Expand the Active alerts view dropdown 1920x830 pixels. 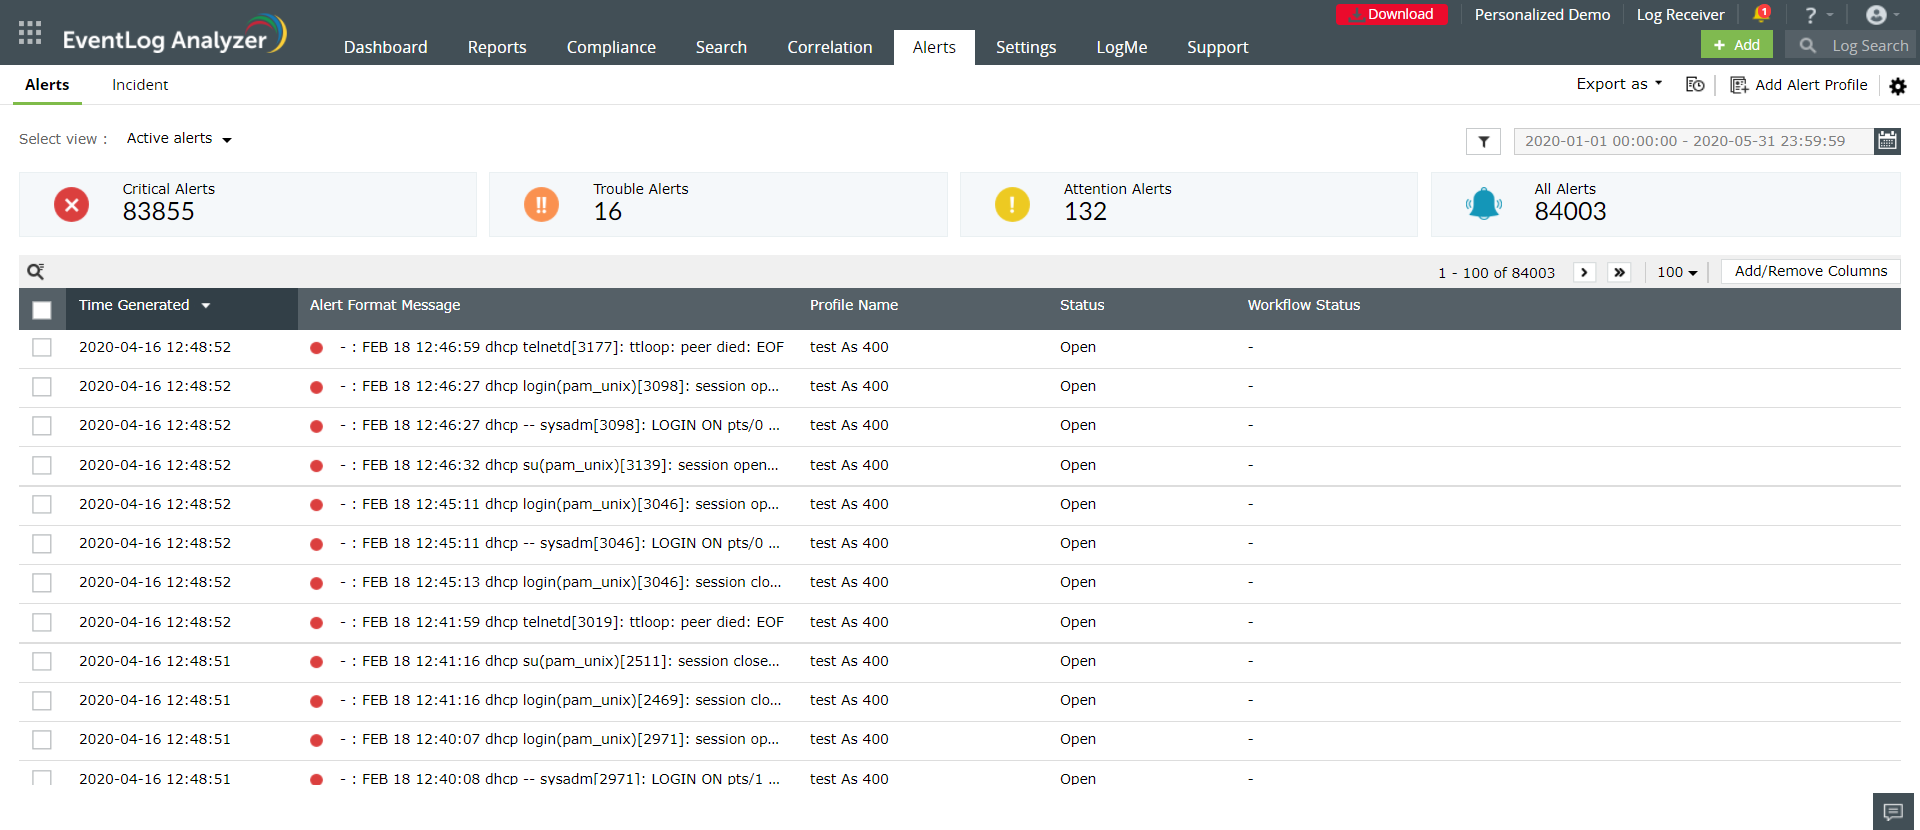pos(179,139)
